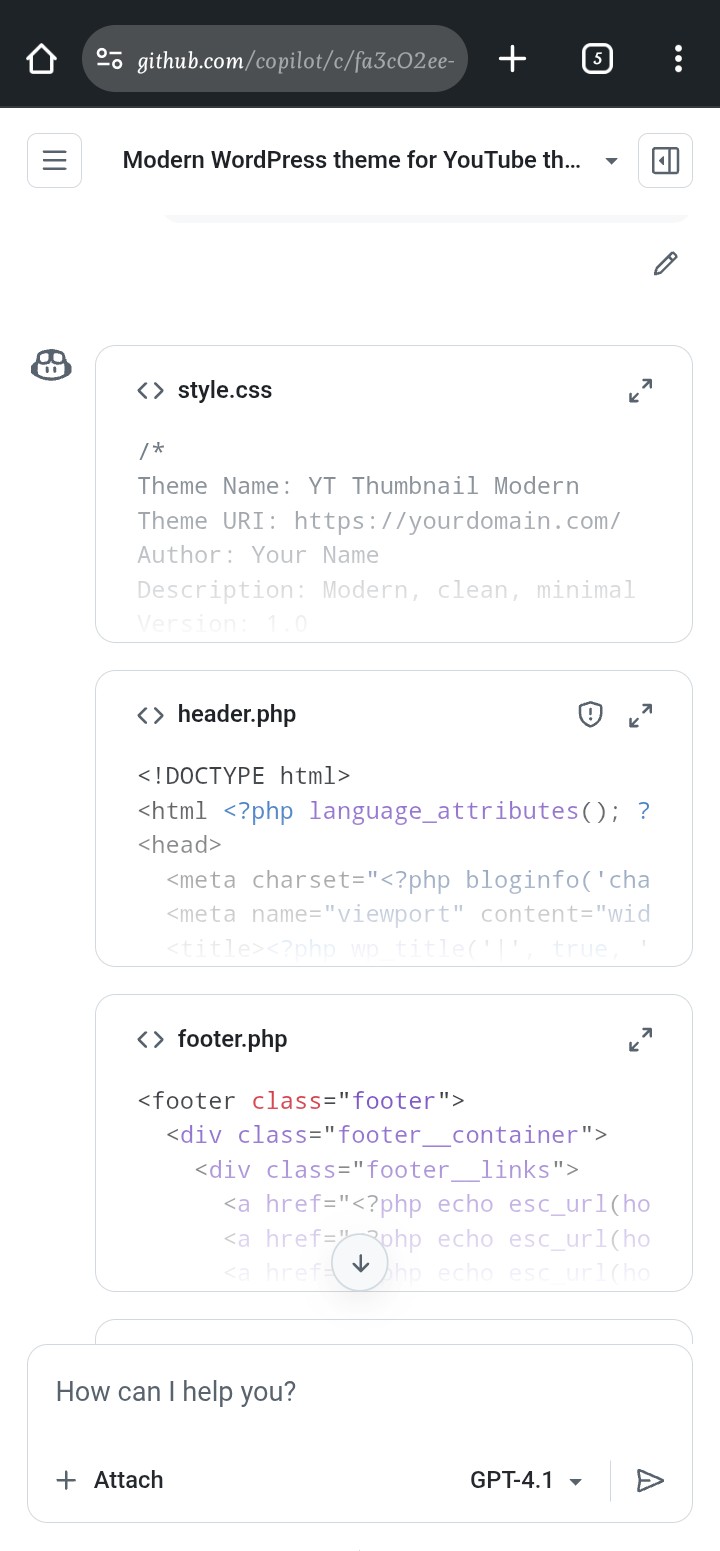Click the pencil edit icon

point(665,263)
